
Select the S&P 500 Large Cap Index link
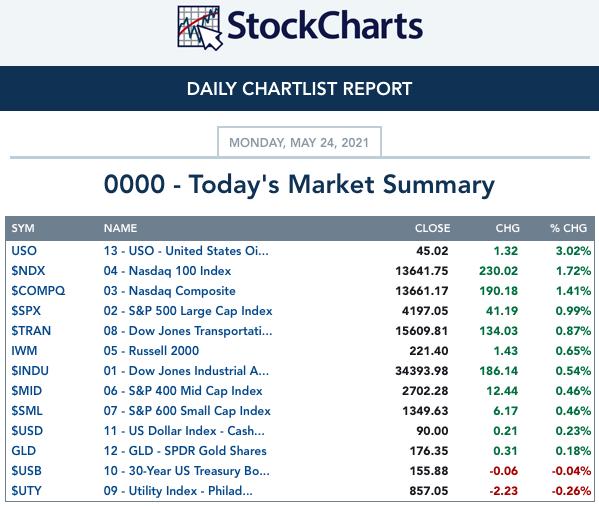(188, 310)
